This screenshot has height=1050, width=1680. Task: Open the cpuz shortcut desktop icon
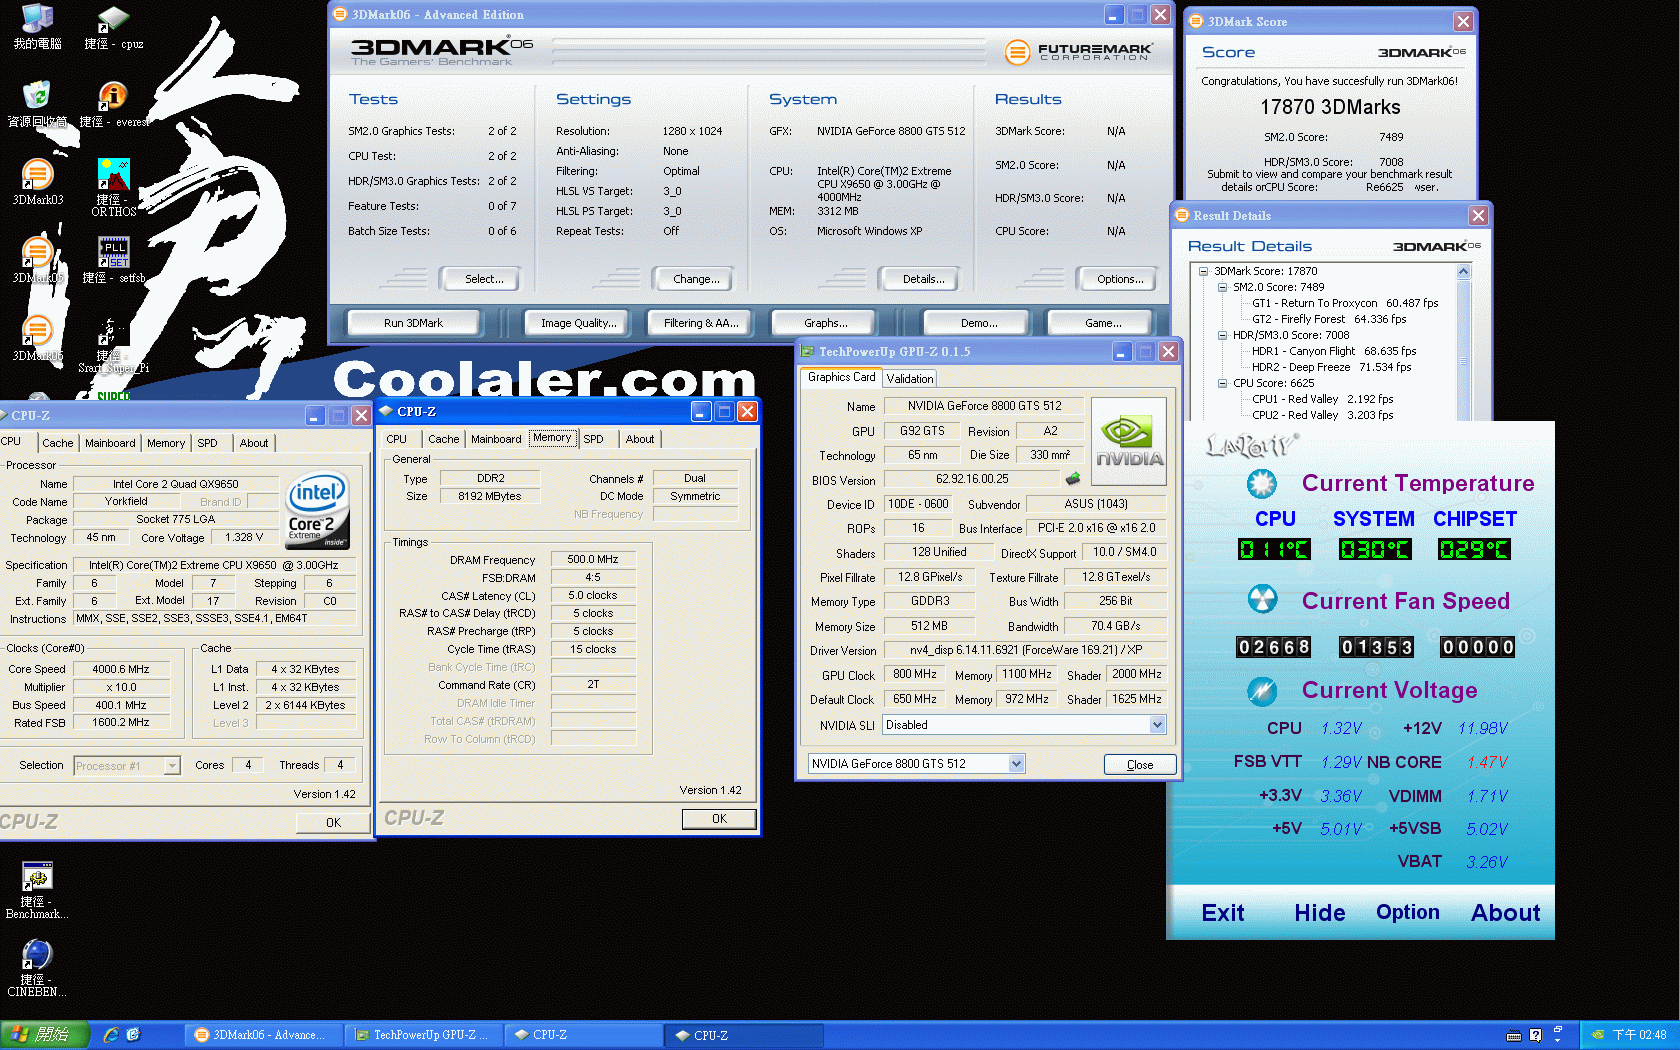113,27
